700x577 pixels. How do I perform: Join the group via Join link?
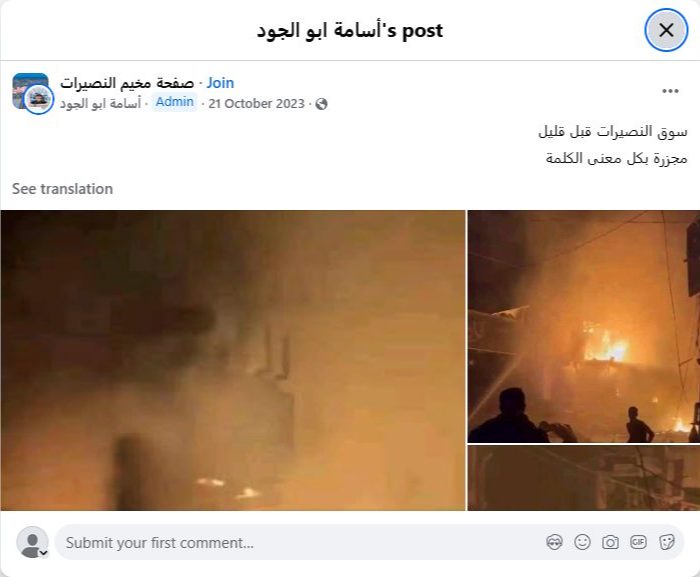[x=220, y=83]
